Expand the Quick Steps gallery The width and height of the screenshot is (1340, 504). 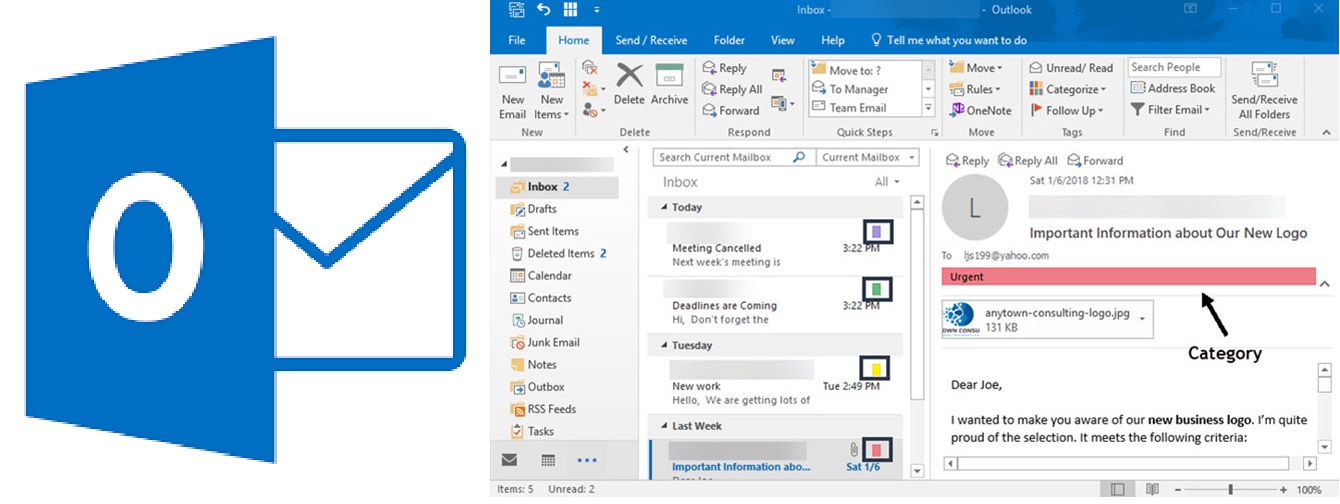click(929, 108)
